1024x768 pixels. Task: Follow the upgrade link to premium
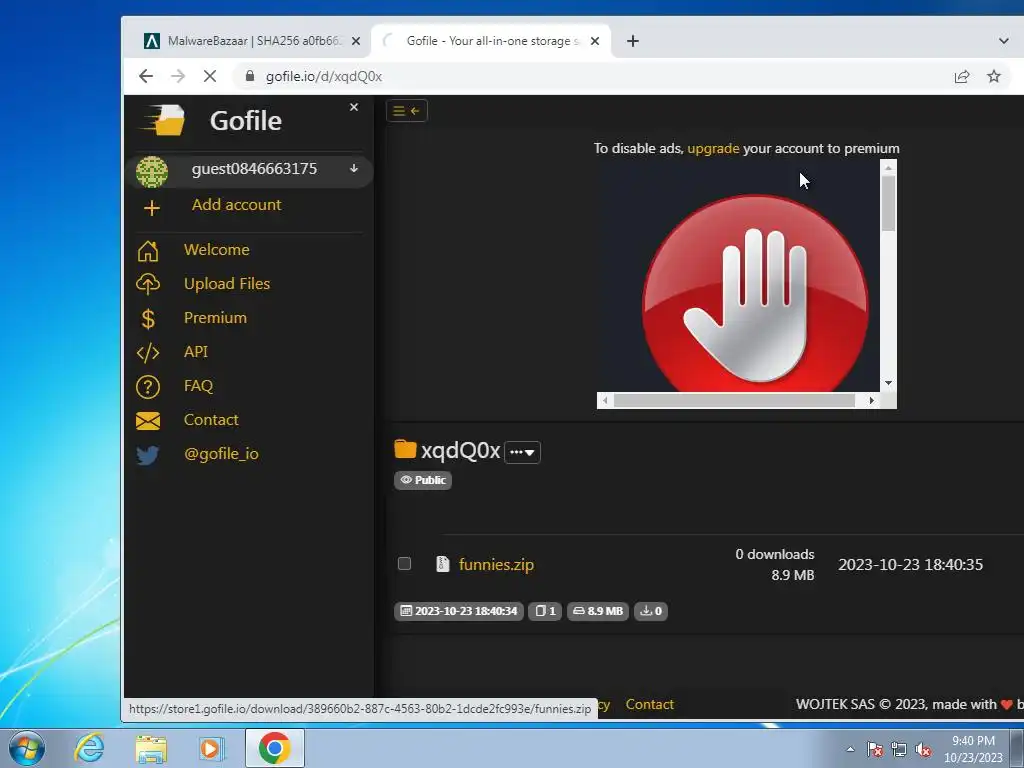tap(713, 148)
